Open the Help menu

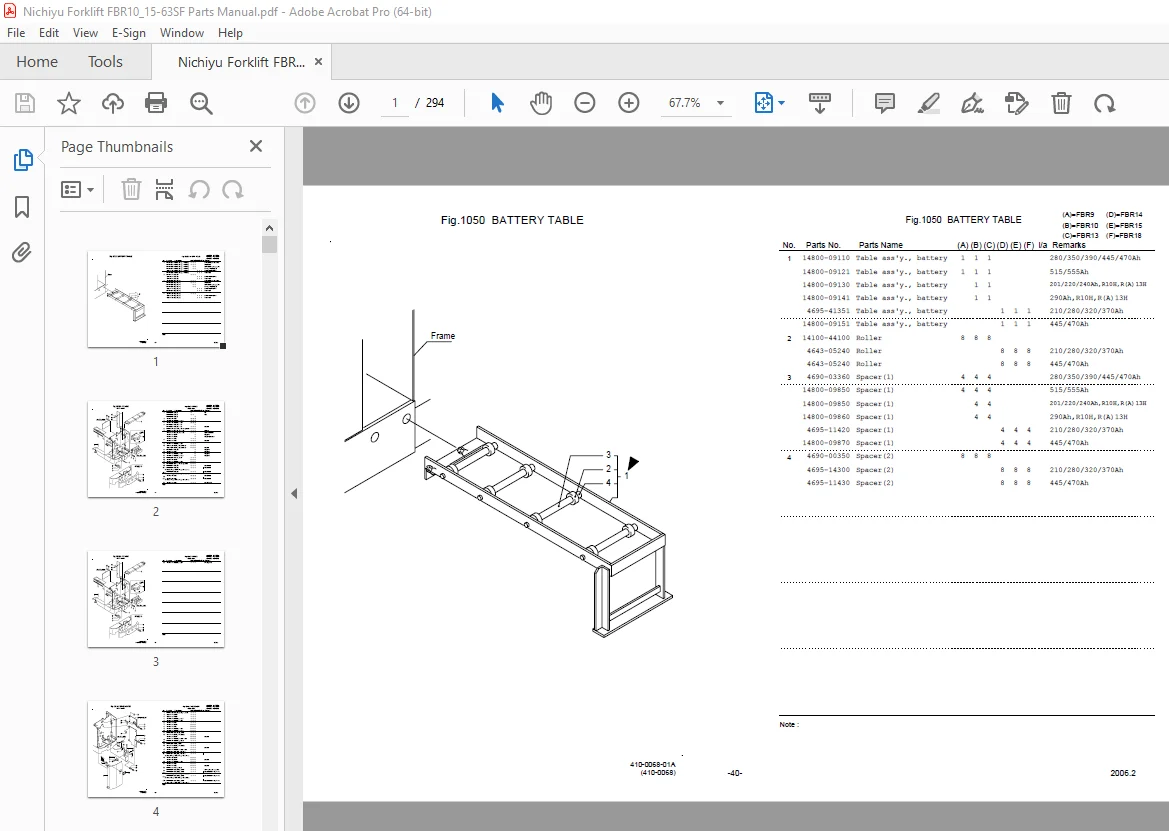(x=230, y=33)
